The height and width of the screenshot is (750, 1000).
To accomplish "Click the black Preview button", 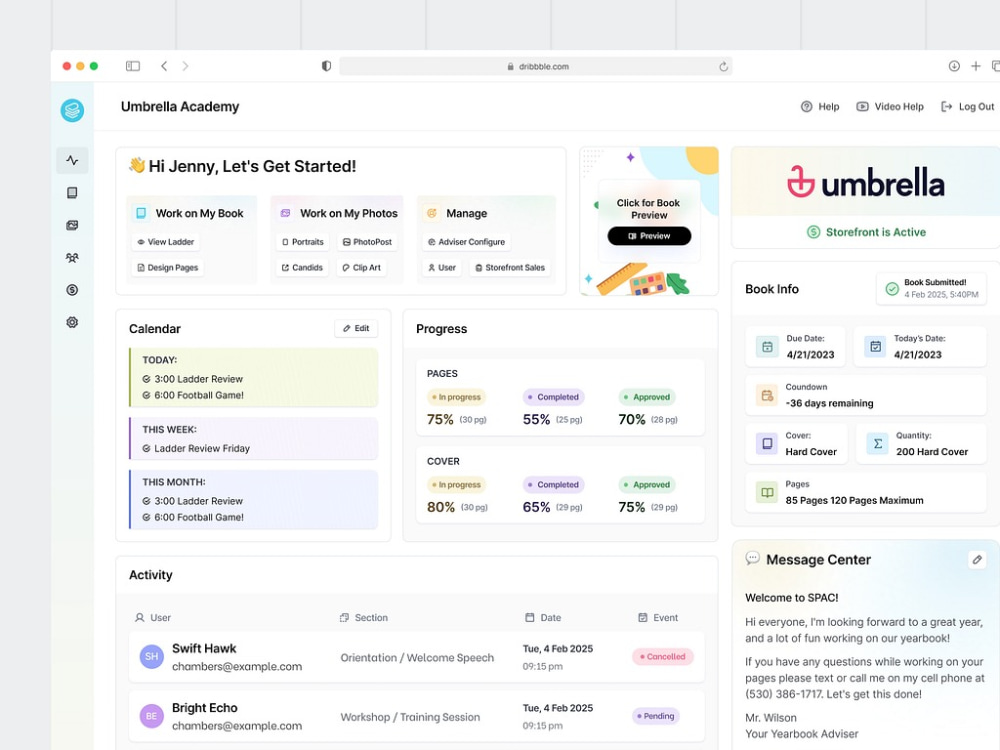I will tap(649, 236).
